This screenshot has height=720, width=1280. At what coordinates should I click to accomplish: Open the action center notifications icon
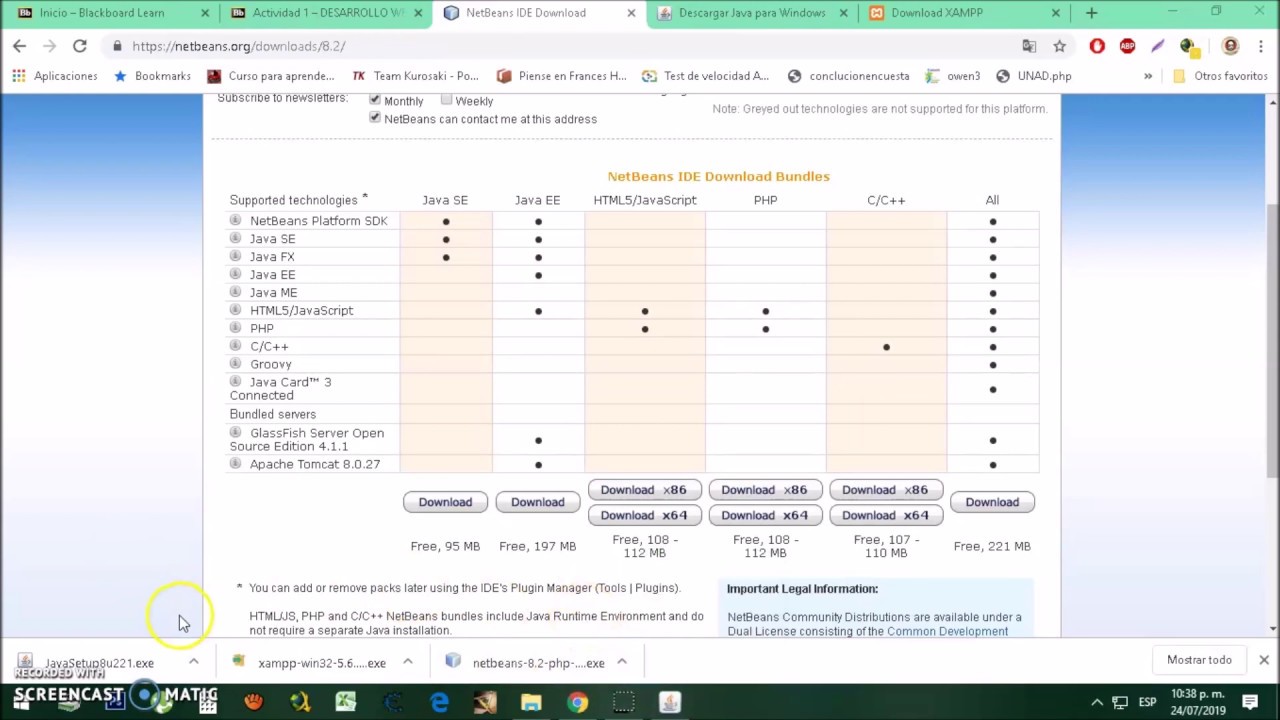click(x=1250, y=702)
